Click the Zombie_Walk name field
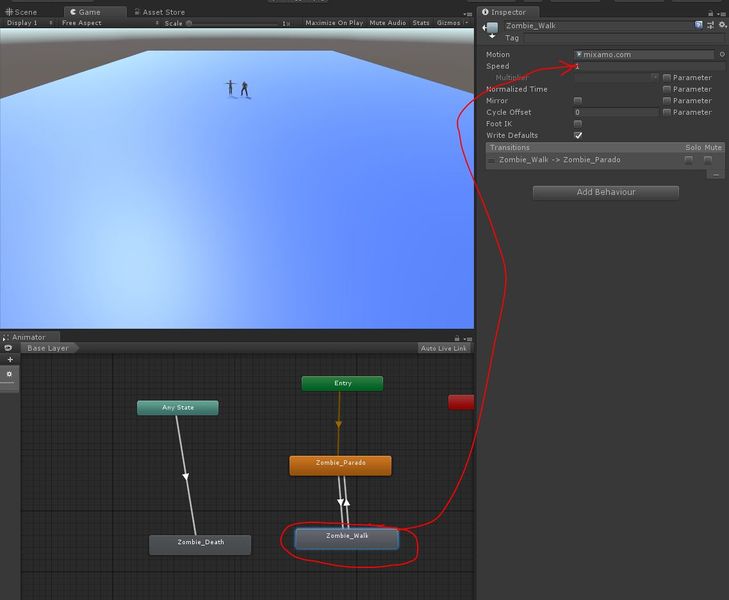Image resolution: width=729 pixels, height=600 pixels. 597,26
